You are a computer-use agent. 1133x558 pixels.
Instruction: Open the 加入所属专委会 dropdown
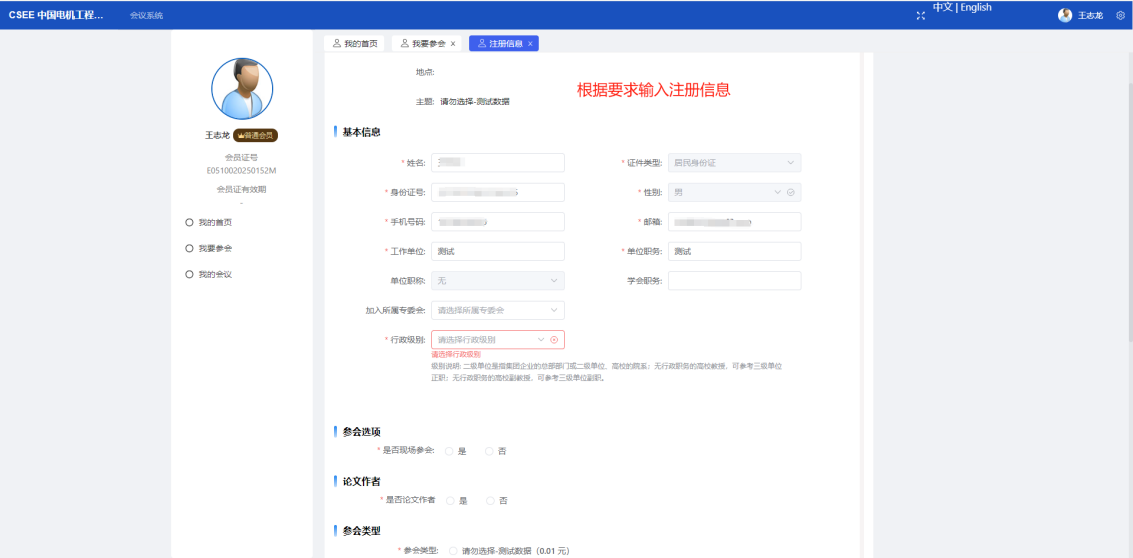497,311
